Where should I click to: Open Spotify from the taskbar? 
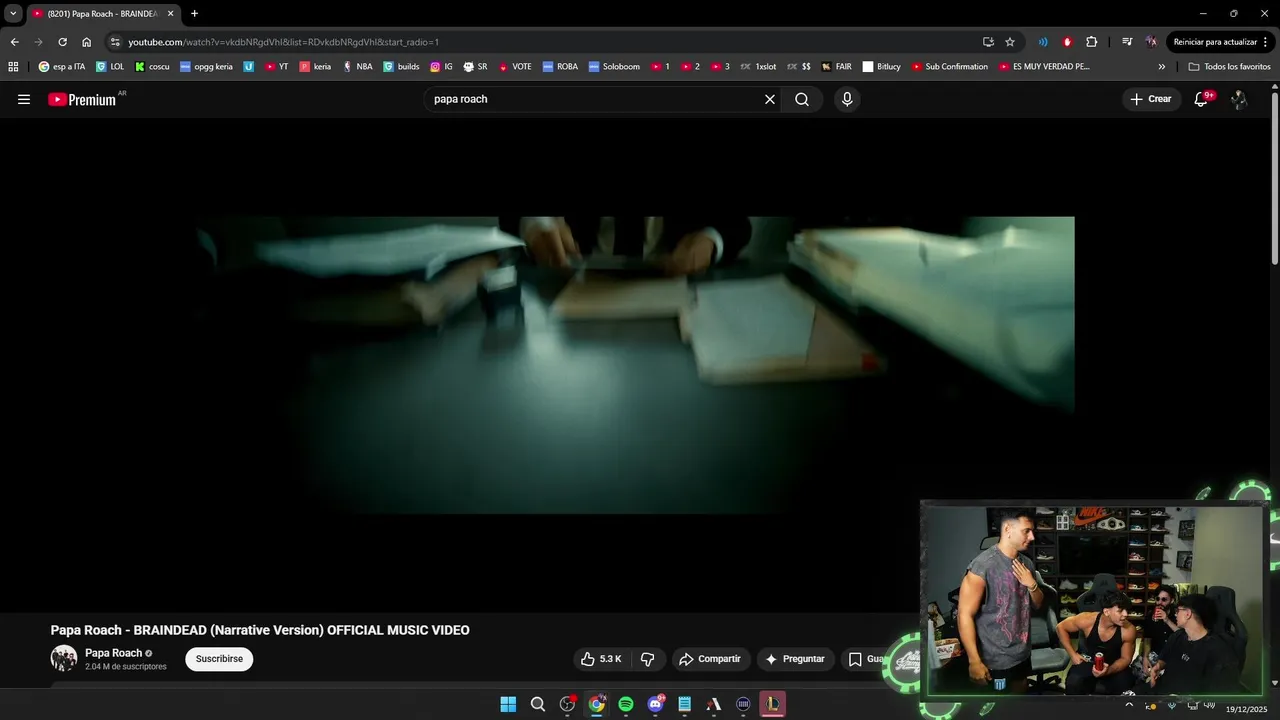[x=626, y=704]
